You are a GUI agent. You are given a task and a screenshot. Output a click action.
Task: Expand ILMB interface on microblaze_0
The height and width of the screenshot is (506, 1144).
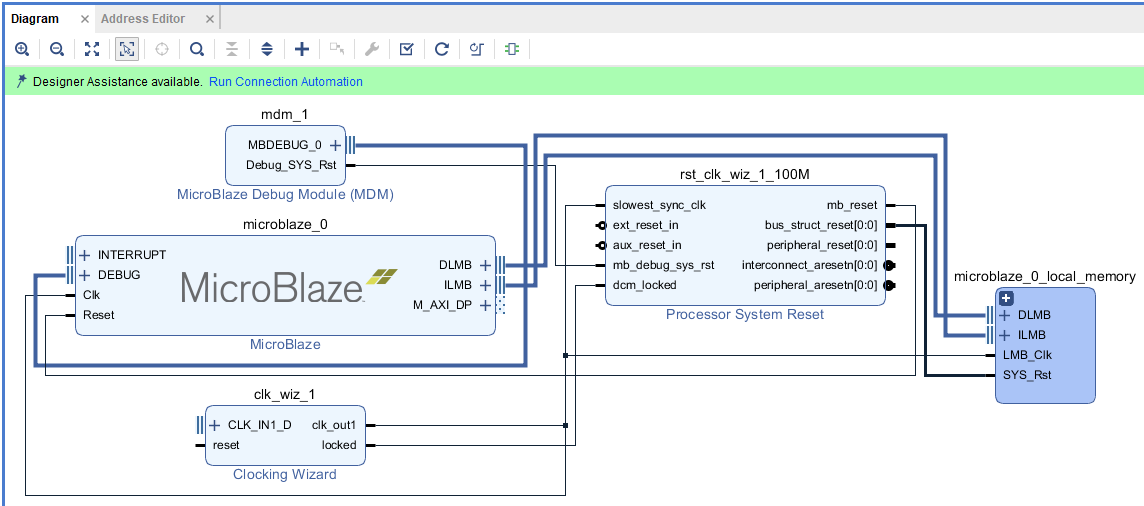tap(484, 285)
